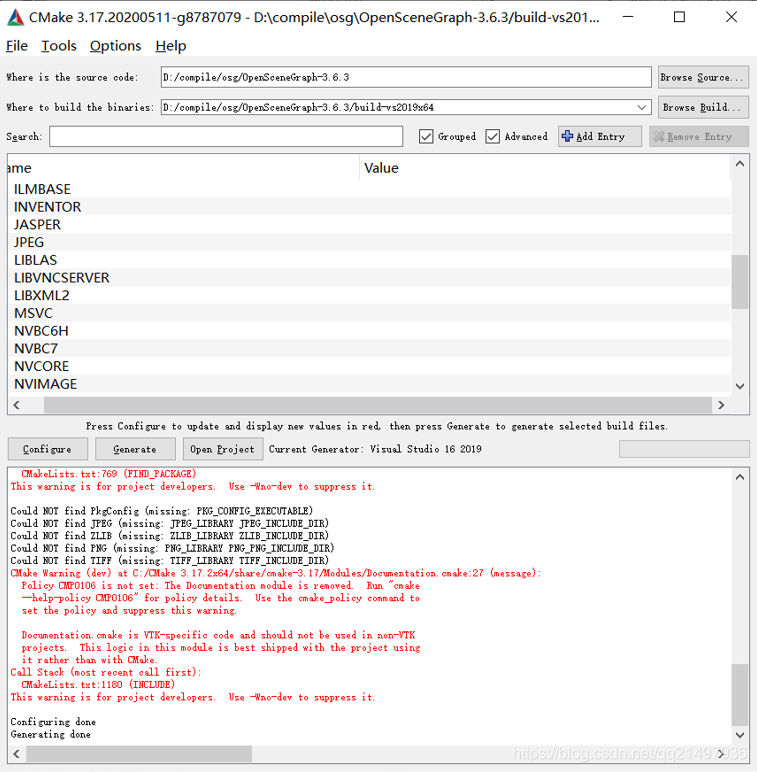
Task: Select the NVBC6H group row
Action: pyautogui.click(x=369, y=331)
